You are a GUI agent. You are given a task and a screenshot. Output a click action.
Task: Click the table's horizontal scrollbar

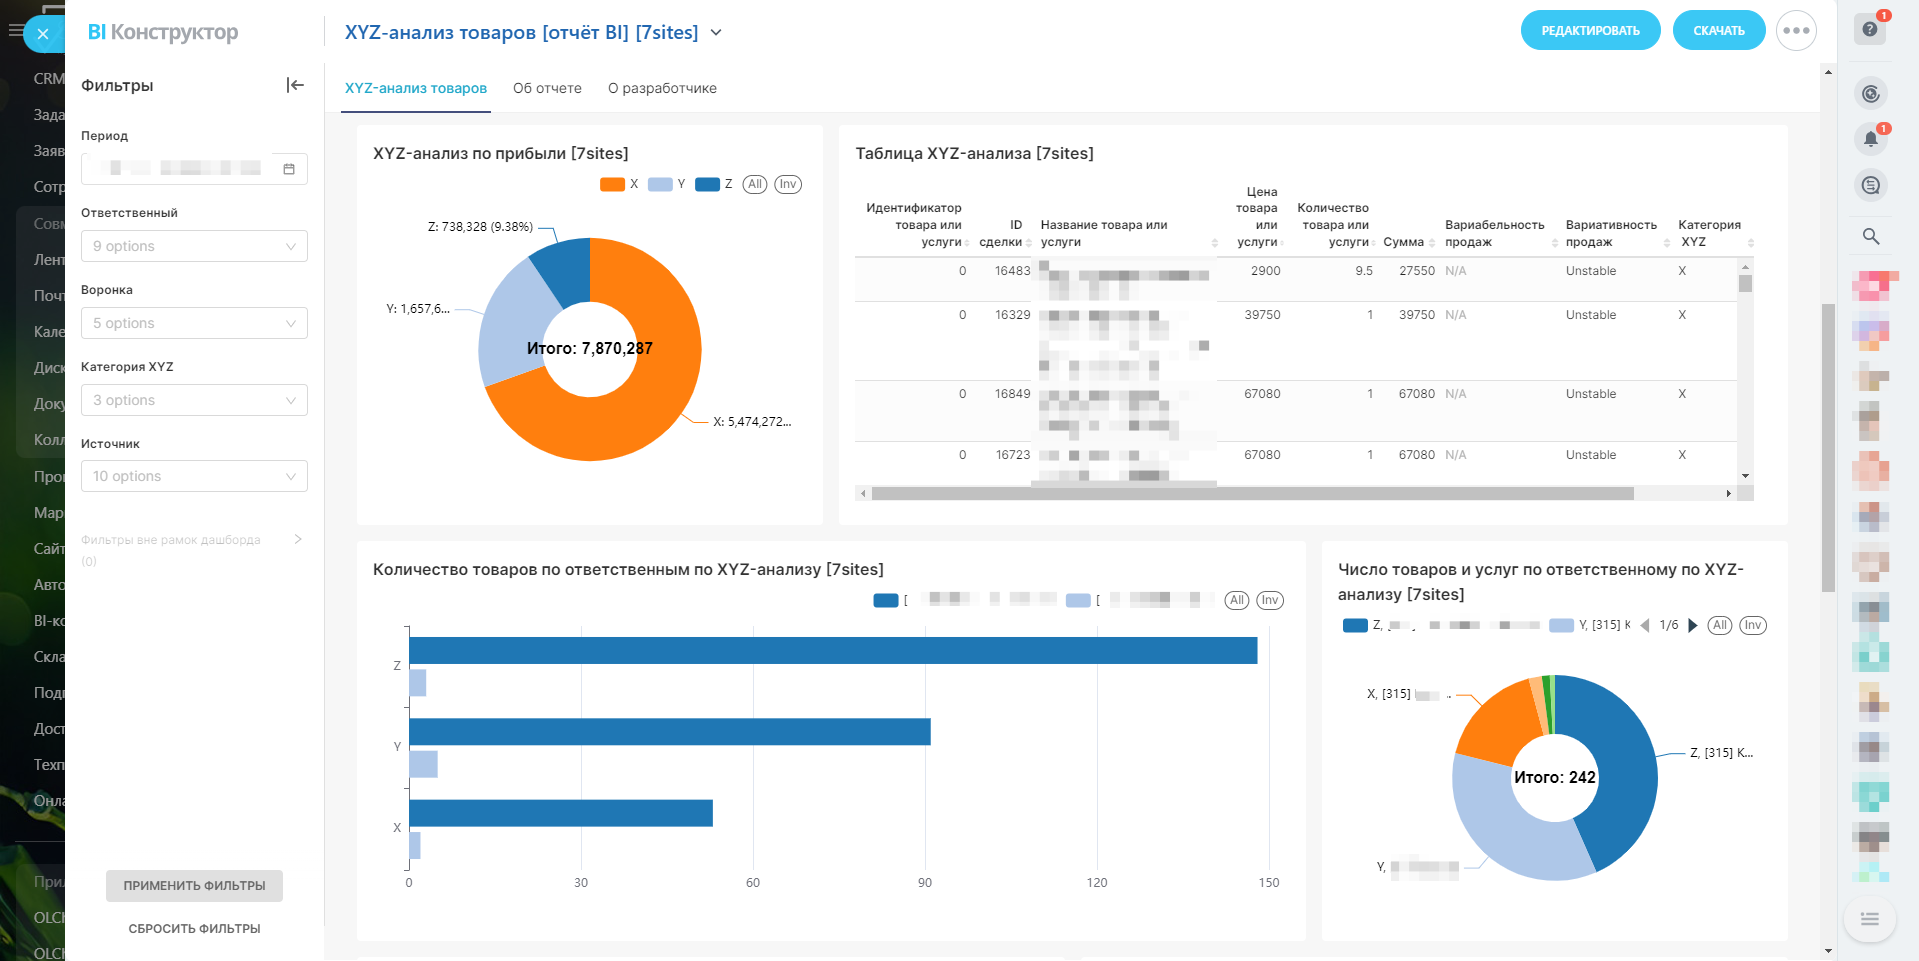[1250, 493]
